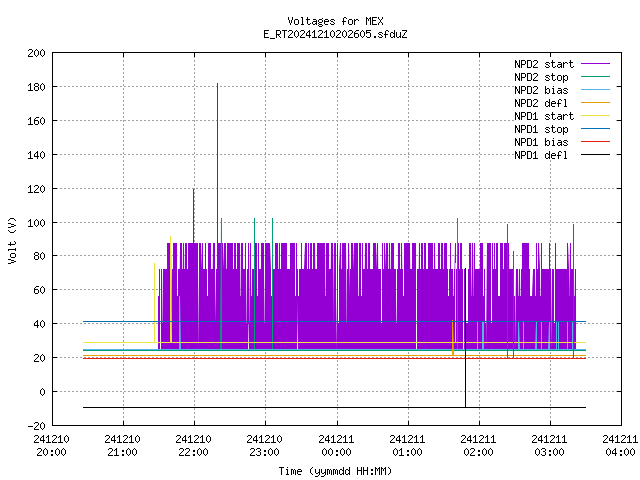Click the 'NPD1 start' legend label
Viewport: 640px width, 480px height.
click(x=544, y=116)
